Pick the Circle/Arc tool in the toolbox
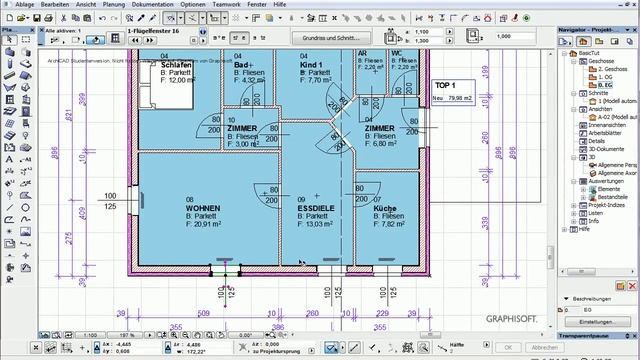Viewport: 640px width, 360px height. pos(25,207)
